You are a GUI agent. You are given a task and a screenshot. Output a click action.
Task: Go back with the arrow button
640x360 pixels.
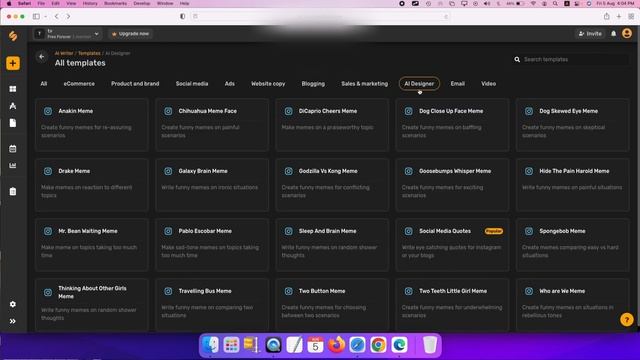(42, 57)
